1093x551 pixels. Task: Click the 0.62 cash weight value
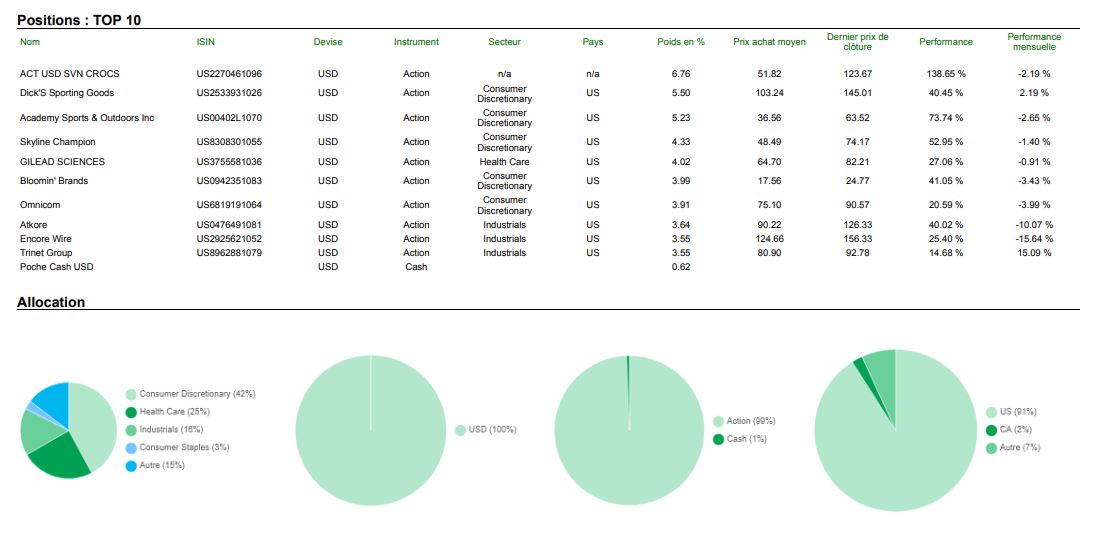[x=681, y=266]
